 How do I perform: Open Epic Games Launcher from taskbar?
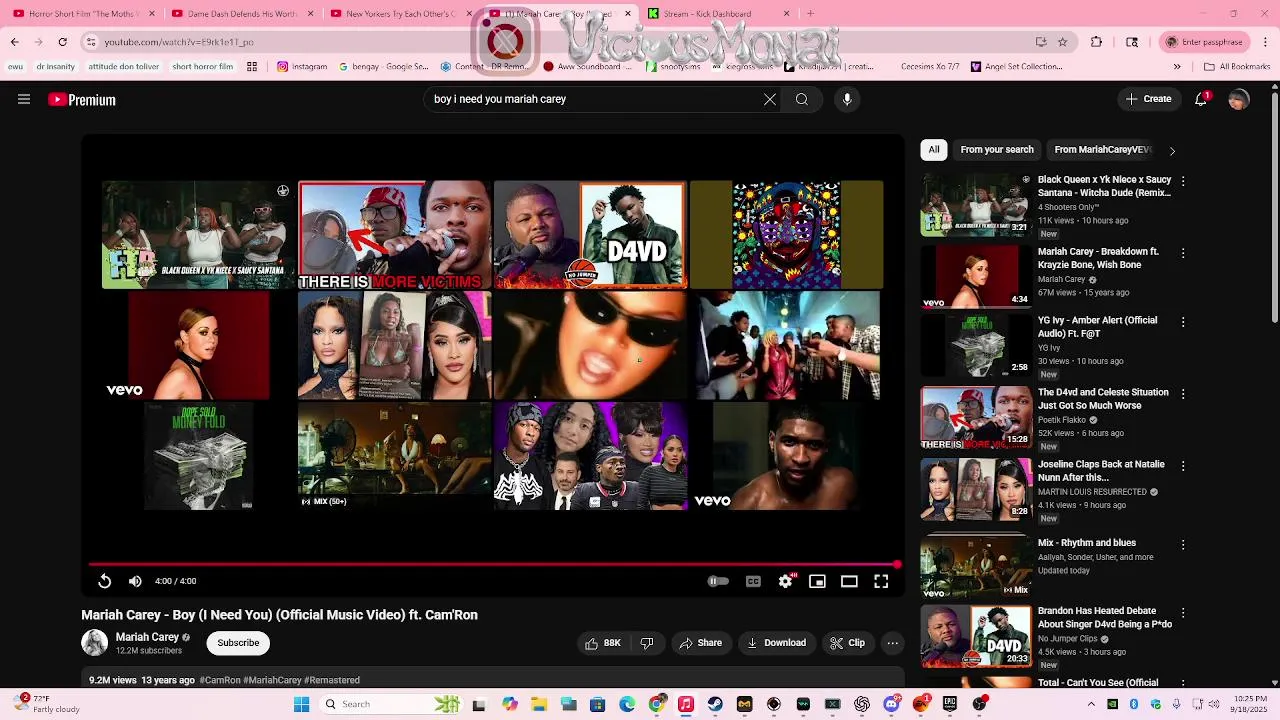click(950, 704)
